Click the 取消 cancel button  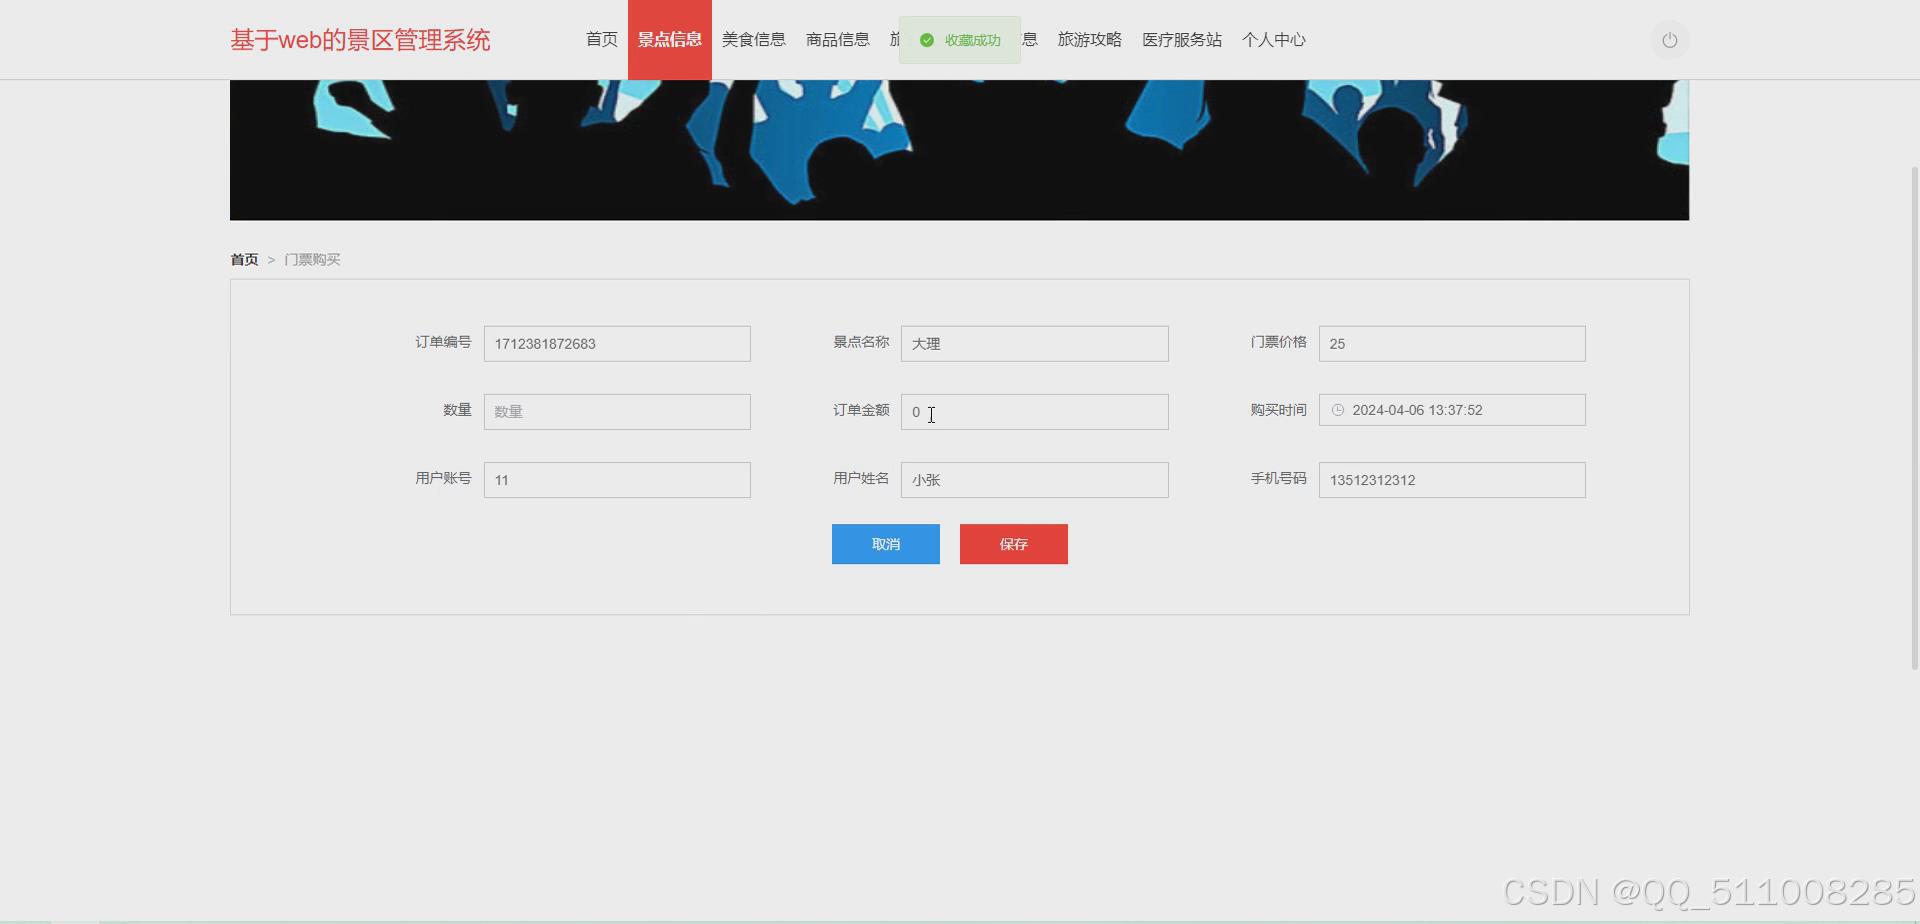point(886,544)
